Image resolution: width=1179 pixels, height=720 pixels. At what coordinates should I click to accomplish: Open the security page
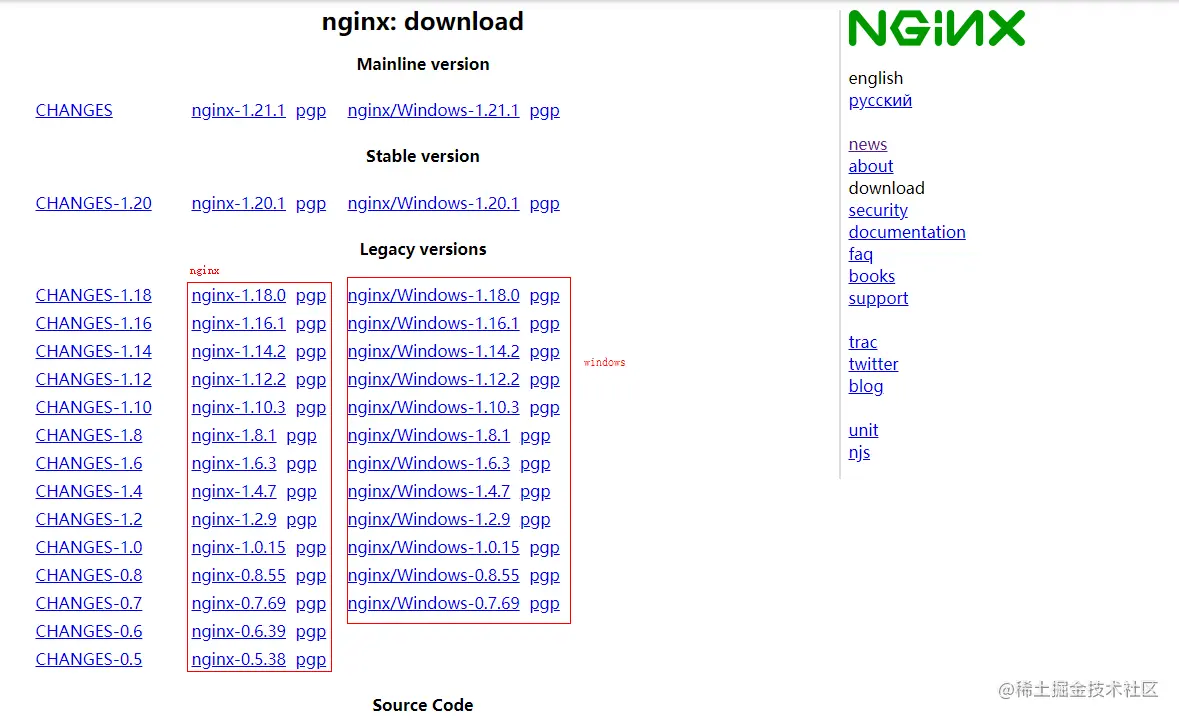pyautogui.click(x=877, y=210)
